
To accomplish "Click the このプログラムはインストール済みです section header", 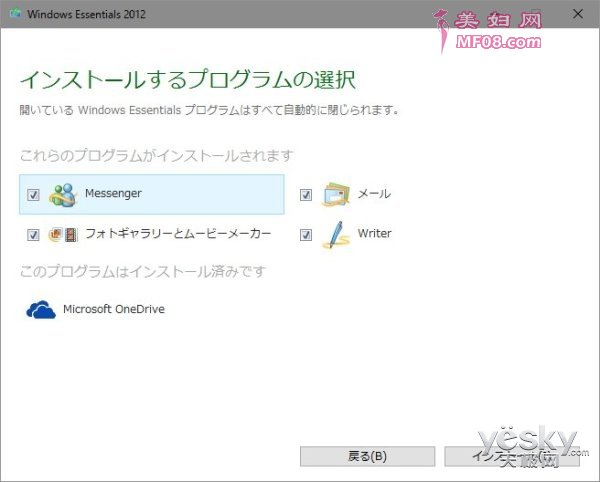I will tap(143, 271).
